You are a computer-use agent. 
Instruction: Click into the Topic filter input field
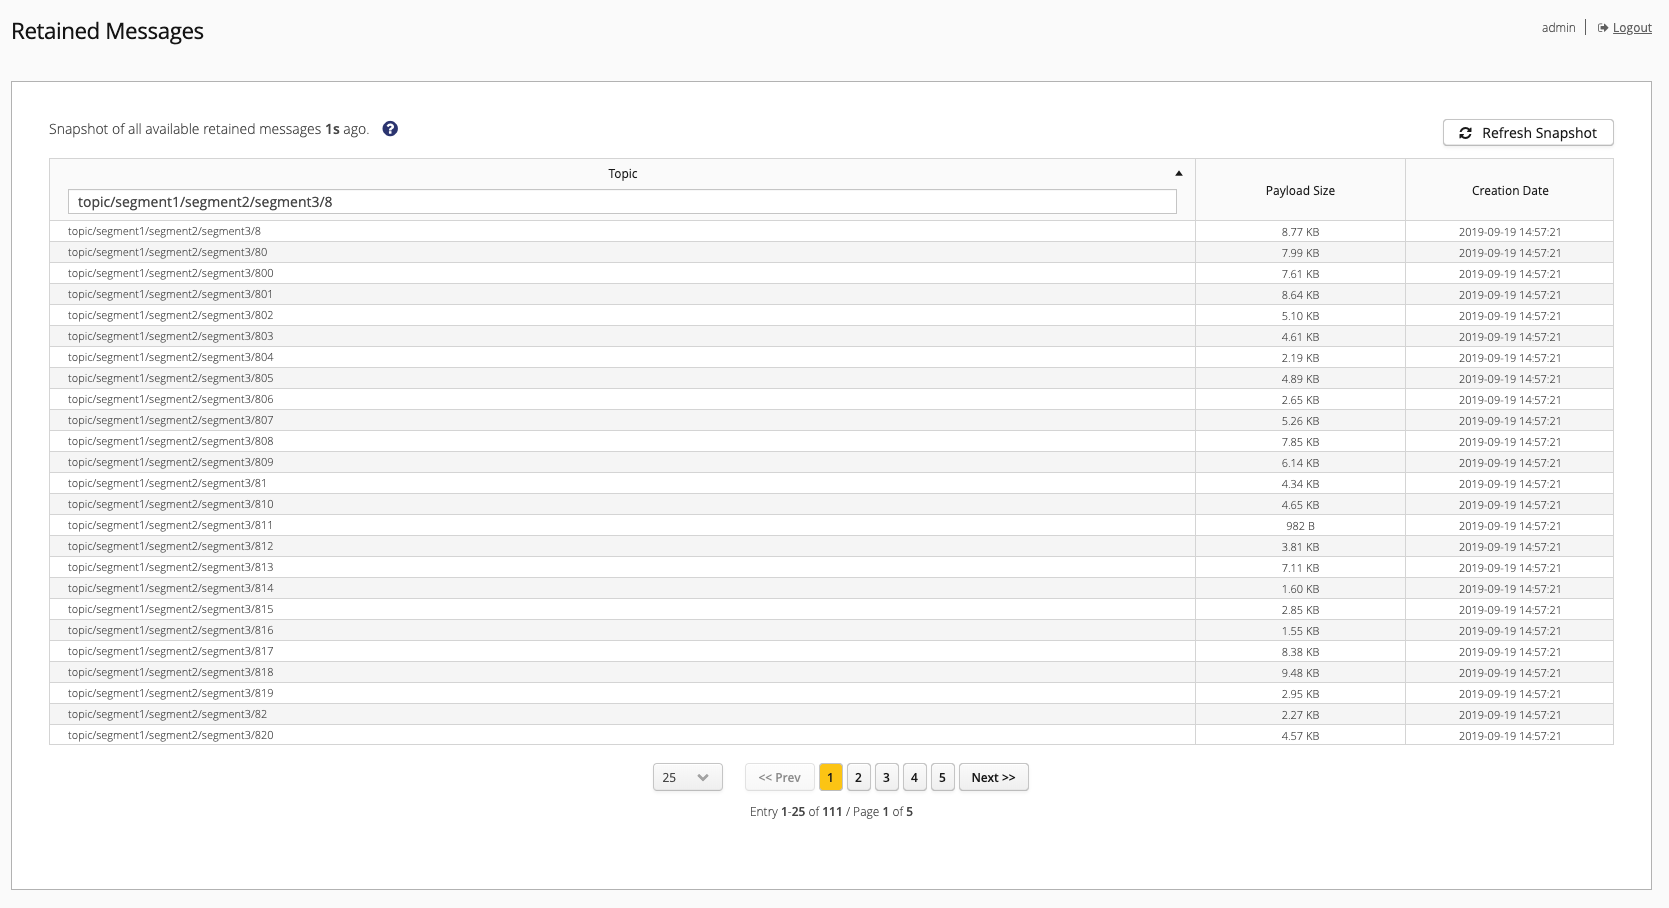[621, 202]
